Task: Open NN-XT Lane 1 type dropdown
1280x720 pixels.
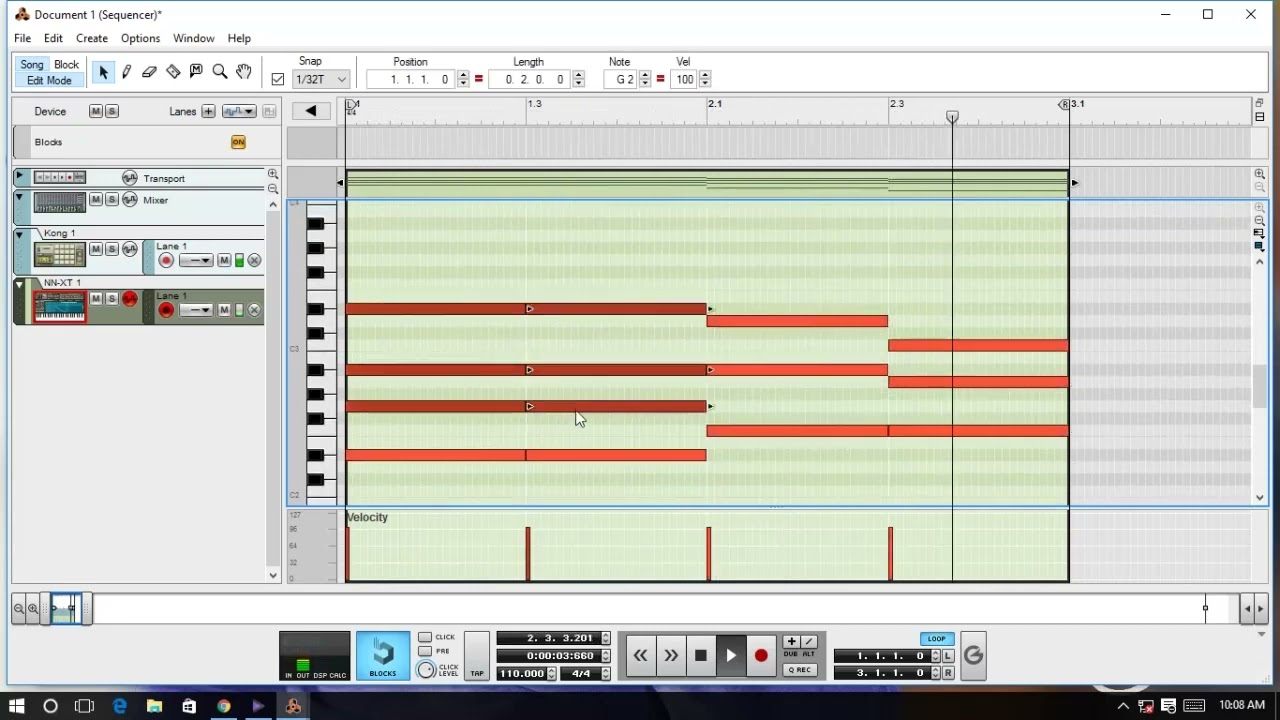Action: 195,310
